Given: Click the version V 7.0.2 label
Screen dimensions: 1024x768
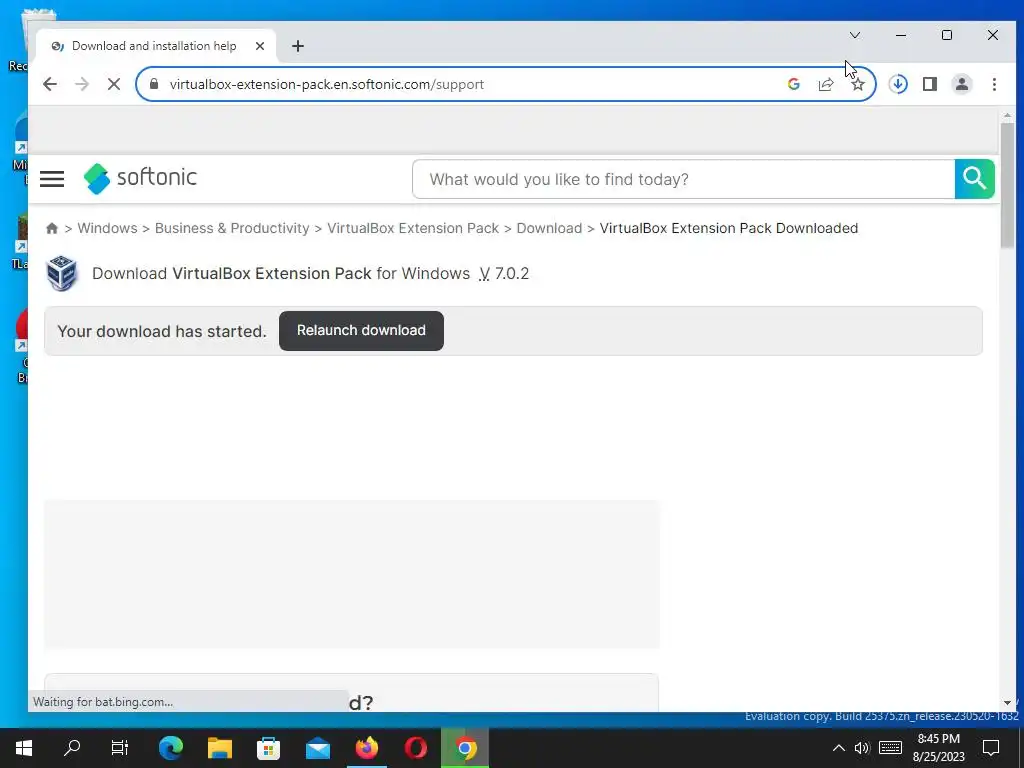Looking at the screenshot, I should click(504, 274).
